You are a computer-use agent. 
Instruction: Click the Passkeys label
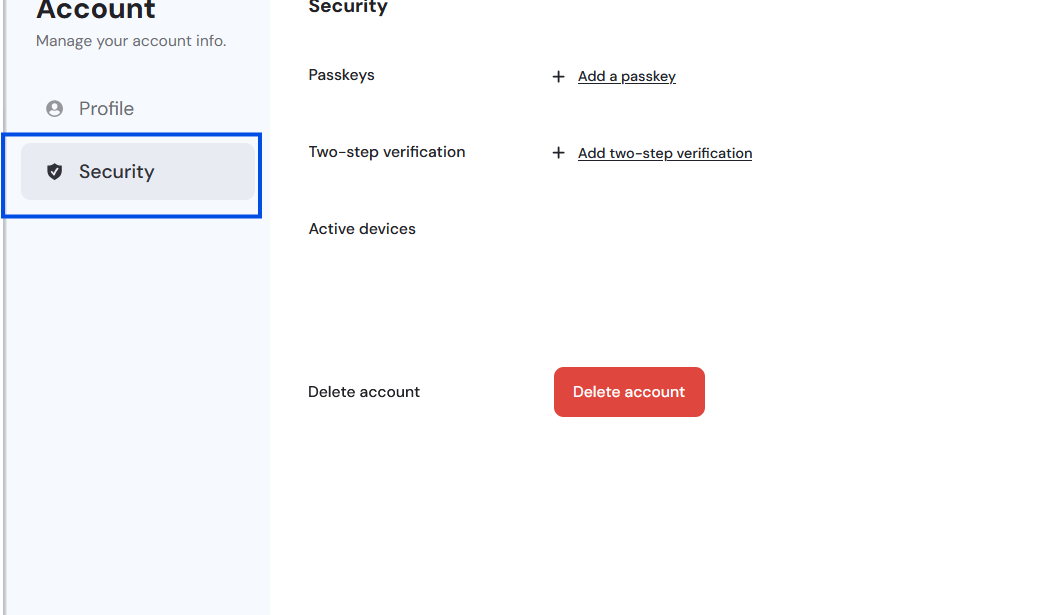pos(341,75)
